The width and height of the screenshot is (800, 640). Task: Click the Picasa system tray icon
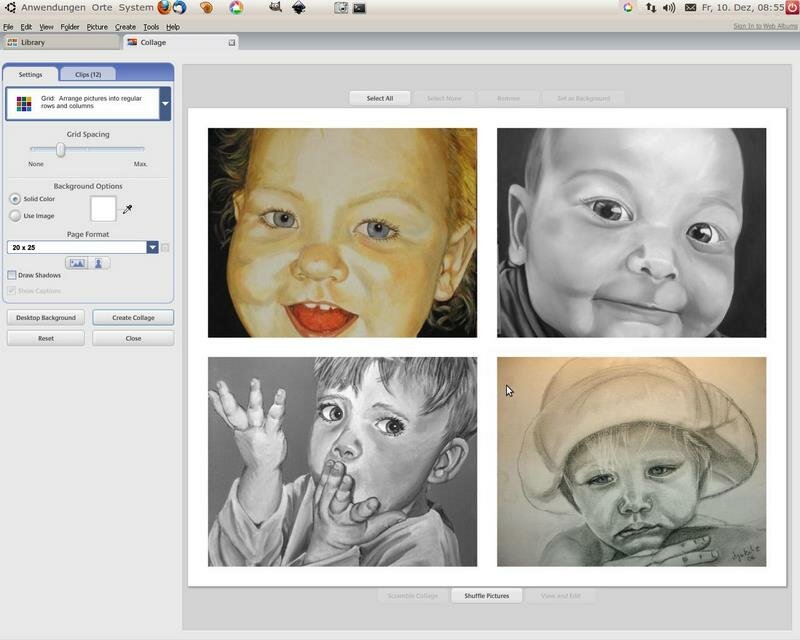point(628,8)
